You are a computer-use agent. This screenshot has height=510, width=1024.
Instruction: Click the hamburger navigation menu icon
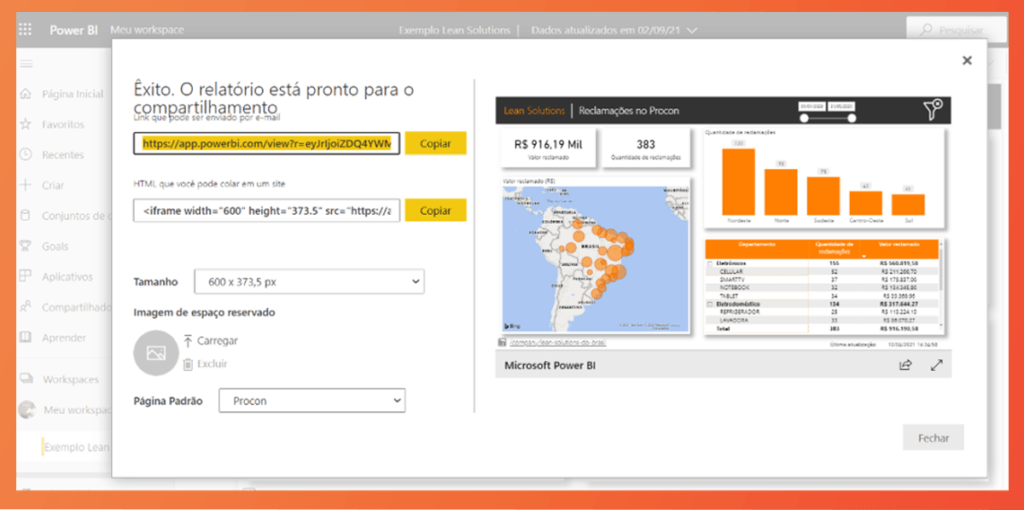[x=27, y=64]
